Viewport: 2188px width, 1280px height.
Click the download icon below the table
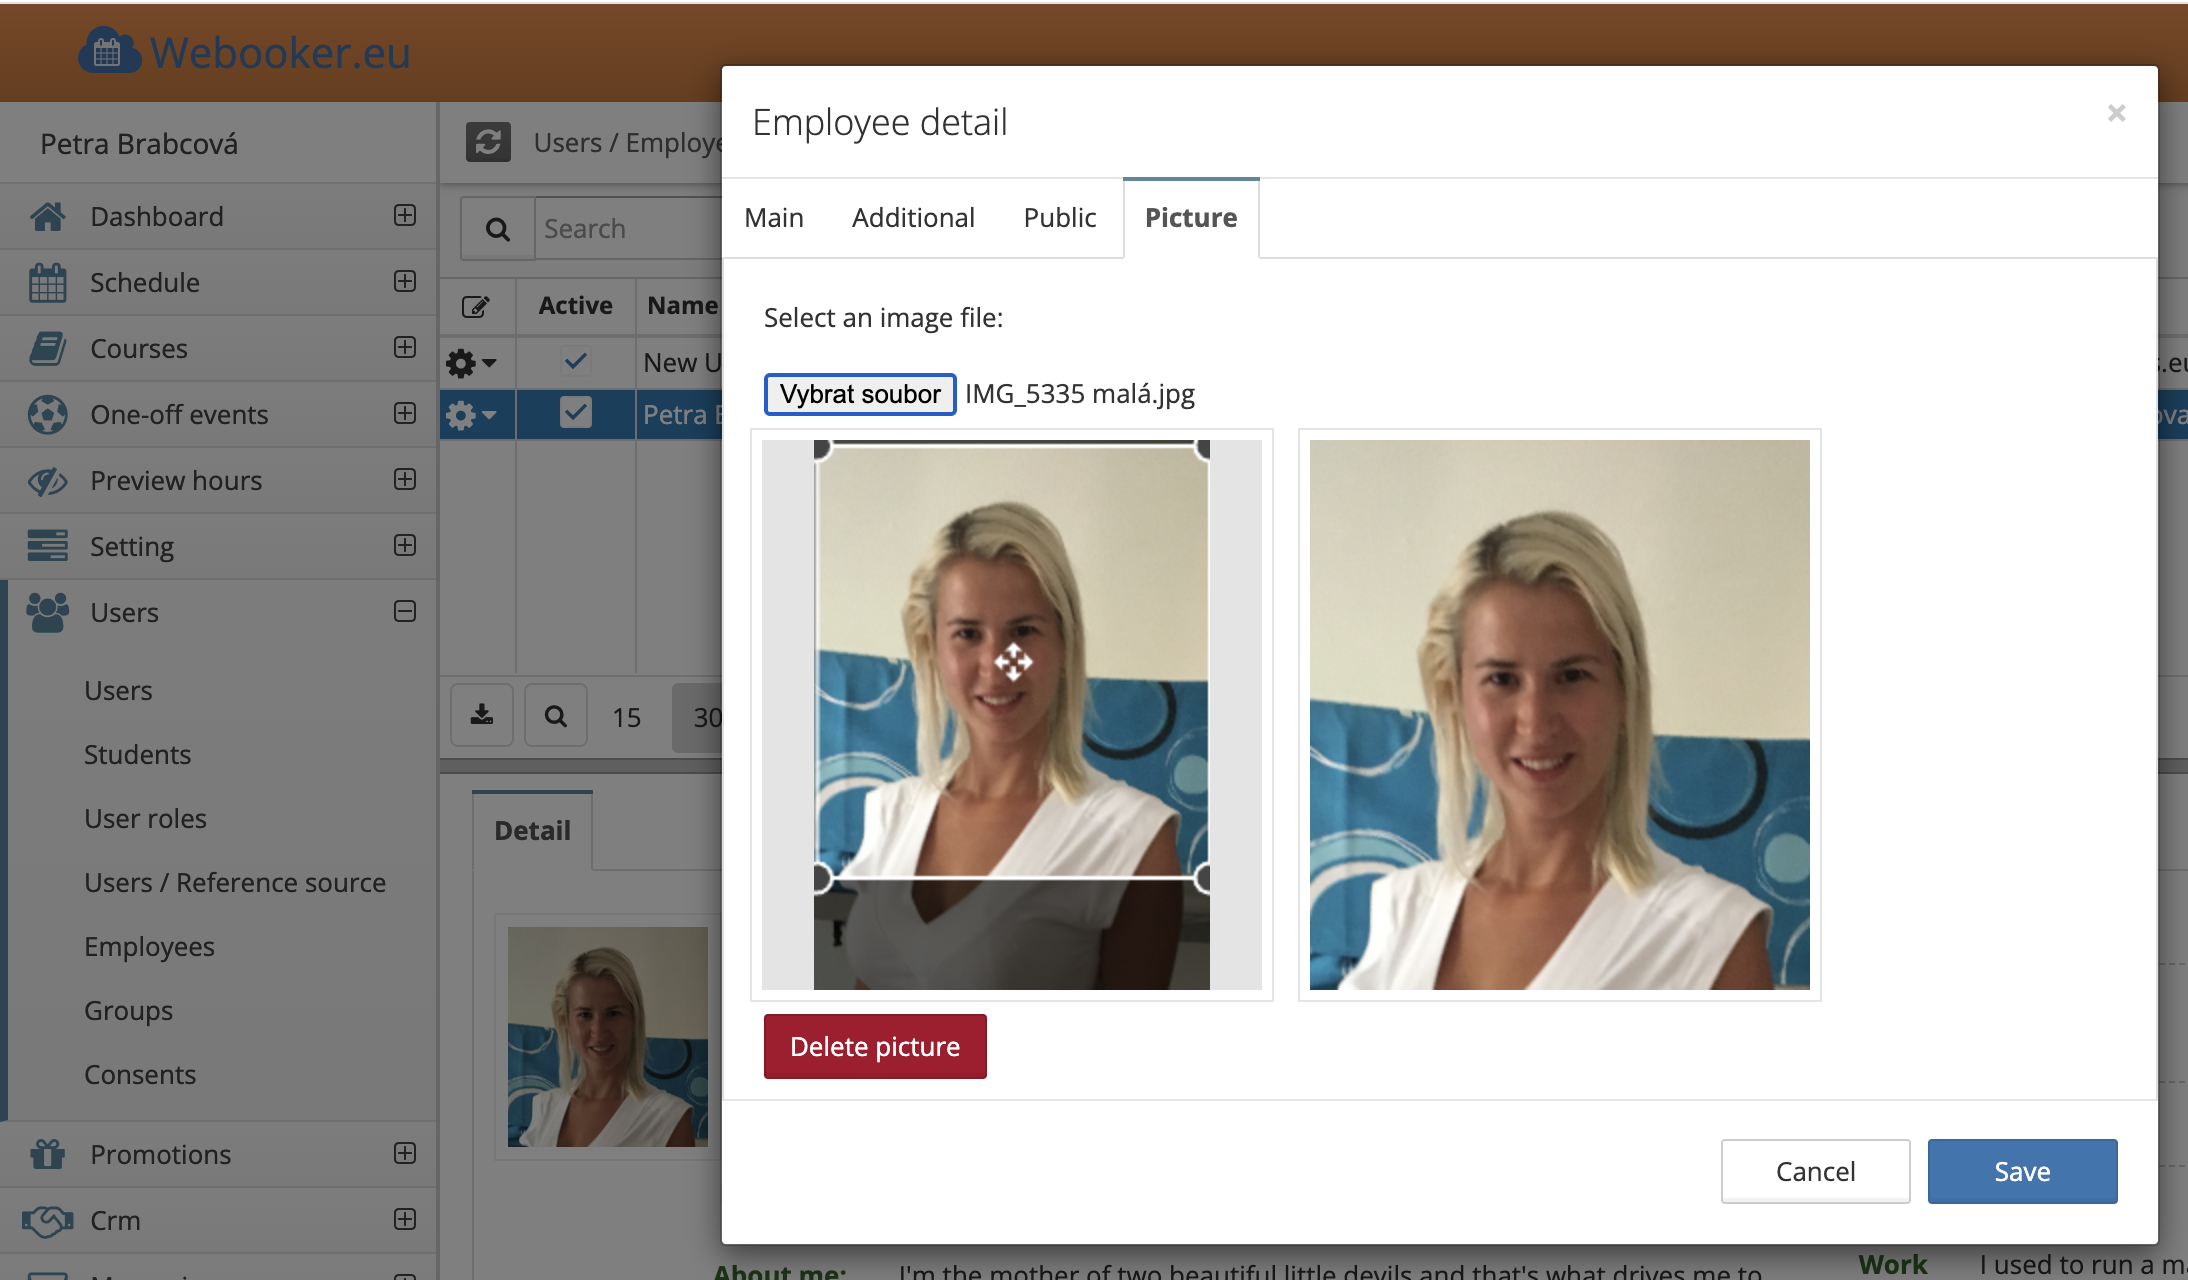pos(482,716)
